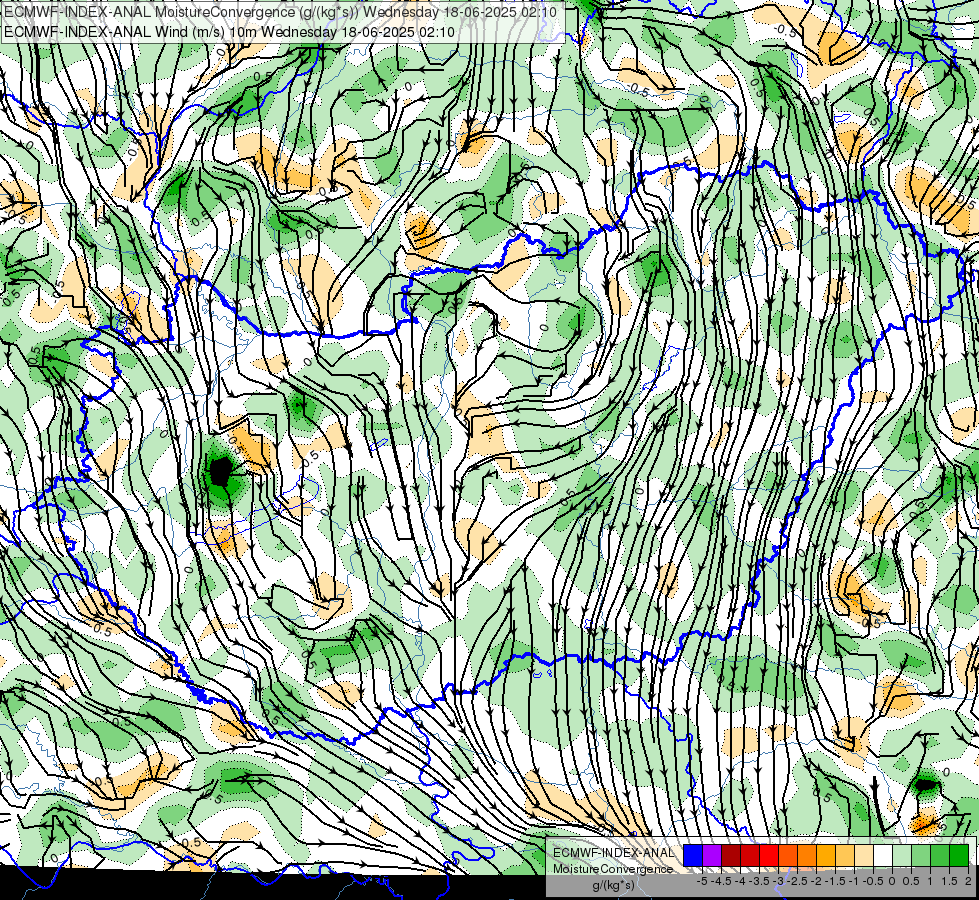The height and width of the screenshot is (900, 979).
Task: Click the MoistureConvergence title line at top
Action: (280, 12)
